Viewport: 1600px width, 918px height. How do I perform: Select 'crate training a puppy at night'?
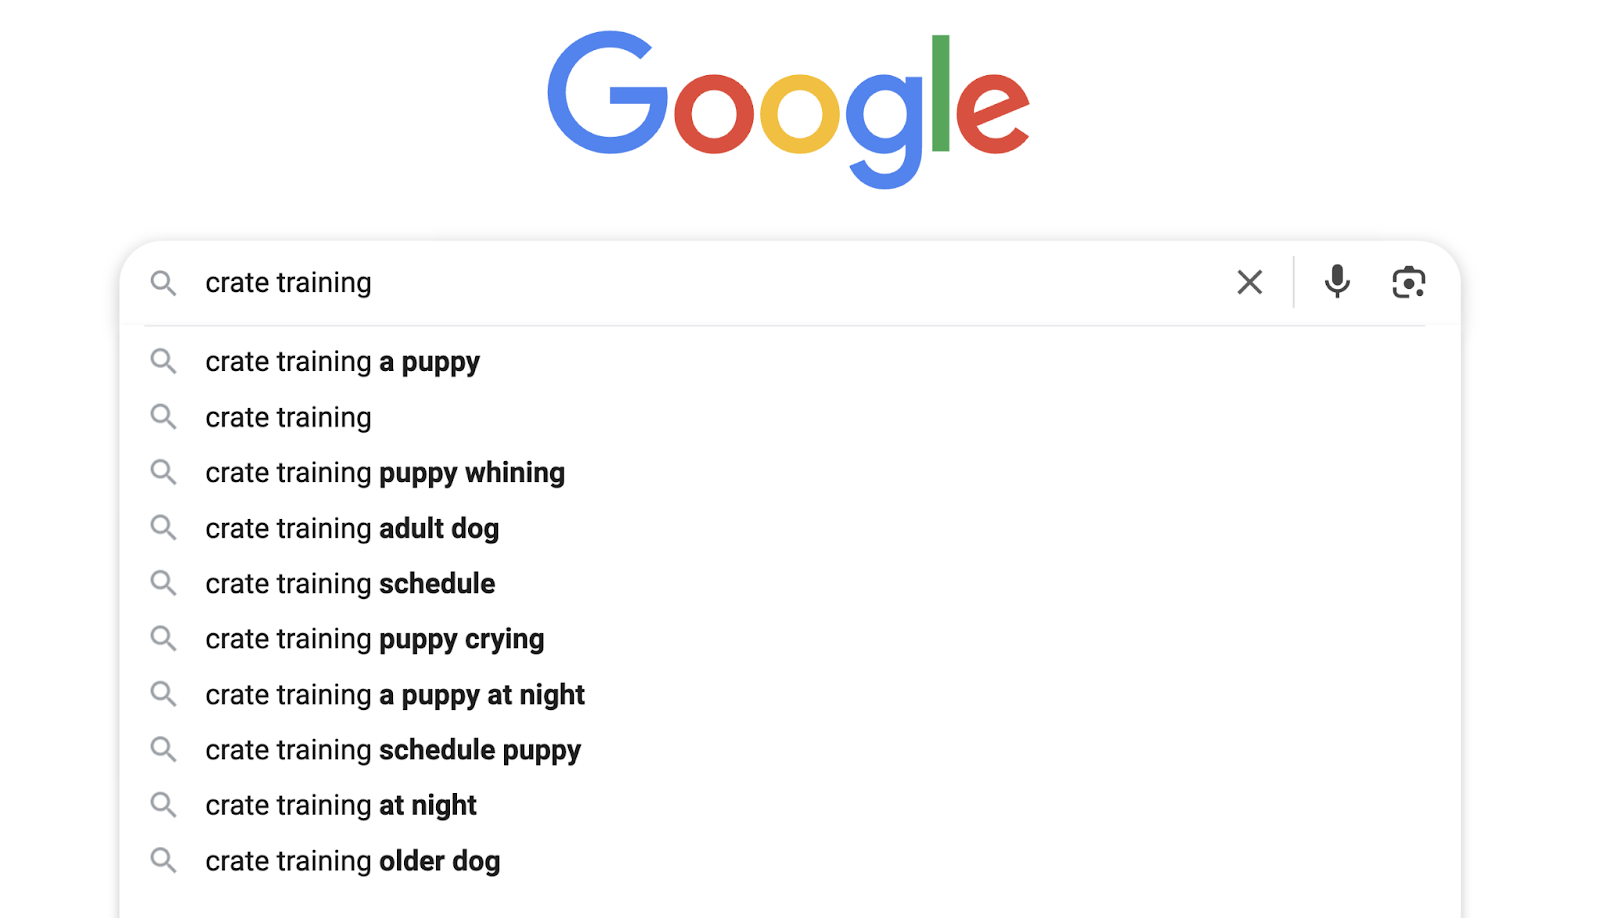(x=395, y=694)
